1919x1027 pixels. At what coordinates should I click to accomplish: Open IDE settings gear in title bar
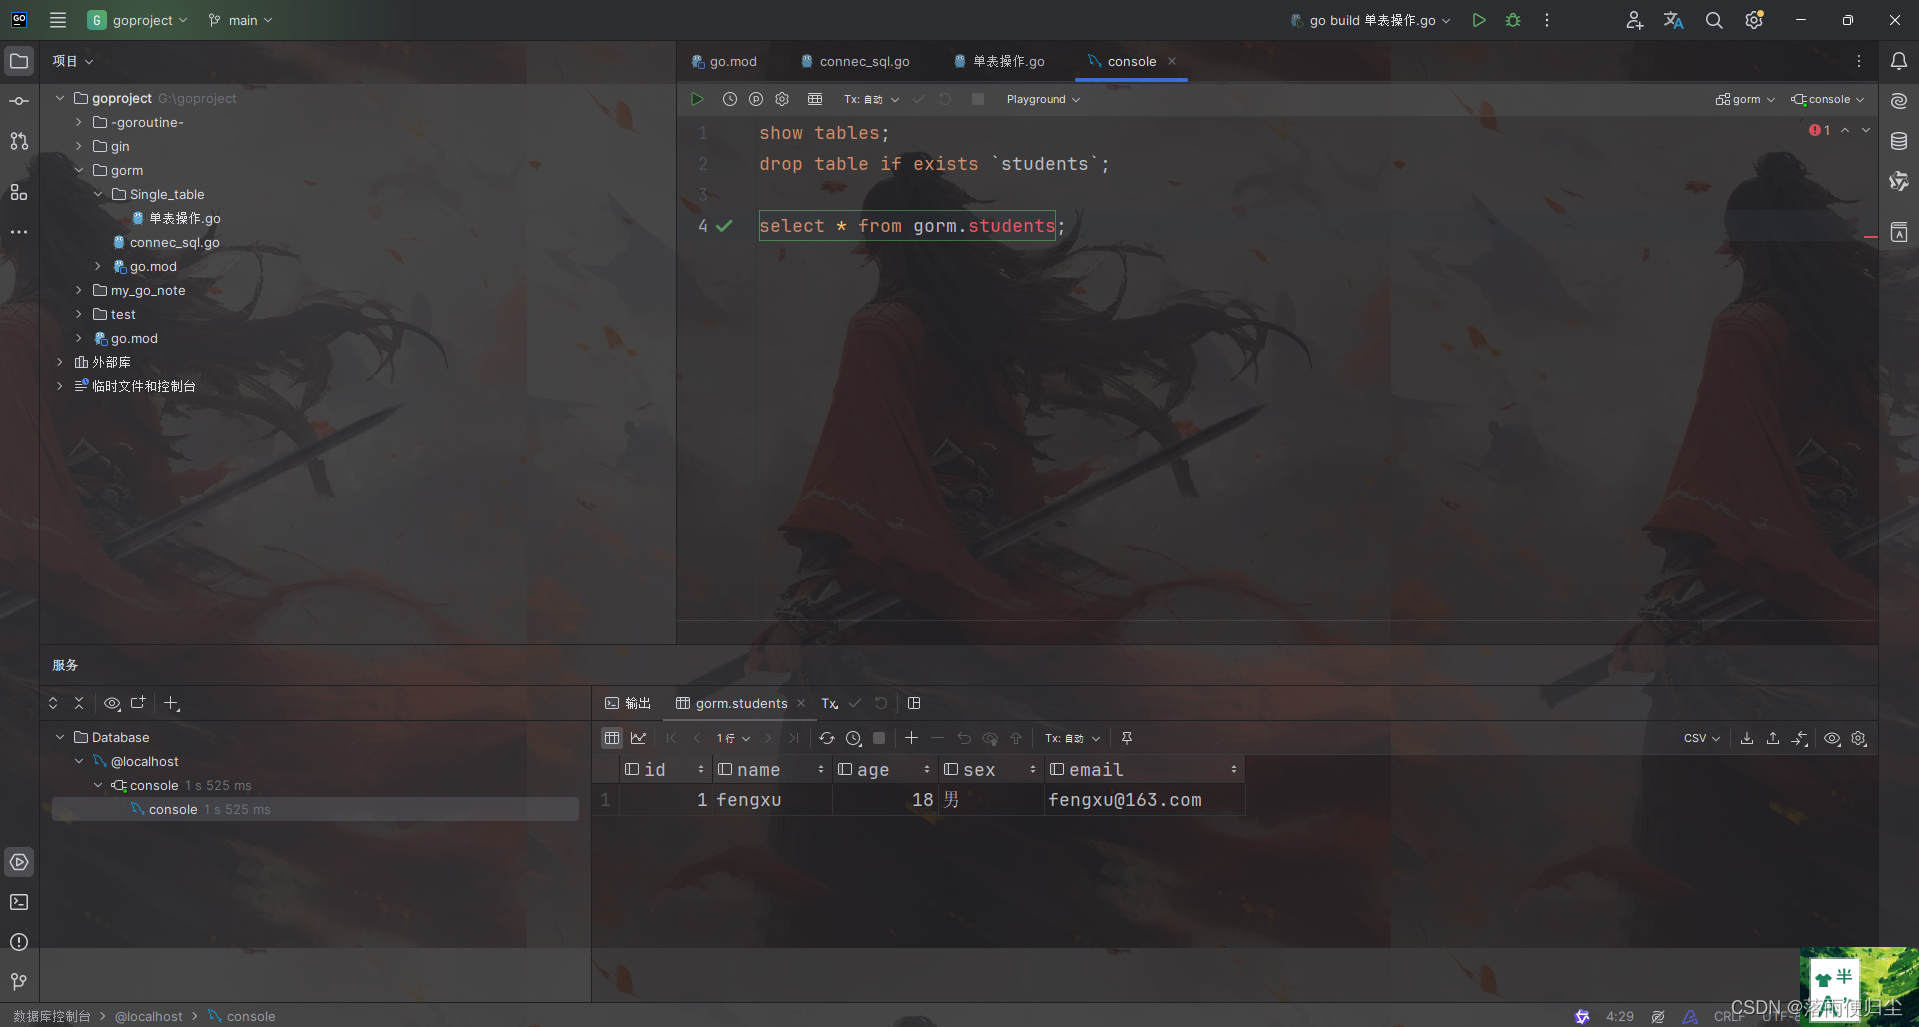coord(1754,20)
